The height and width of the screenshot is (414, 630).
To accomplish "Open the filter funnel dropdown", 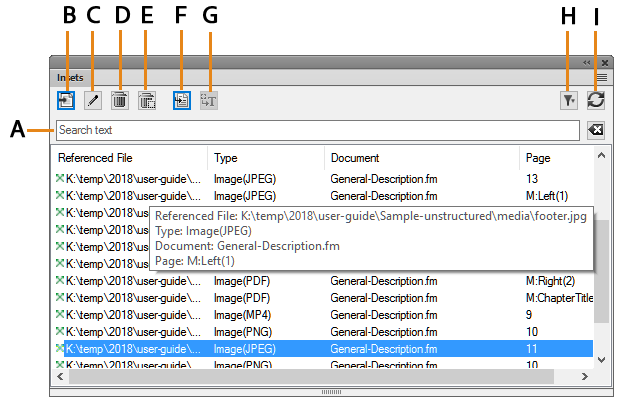I will (x=568, y=99).
